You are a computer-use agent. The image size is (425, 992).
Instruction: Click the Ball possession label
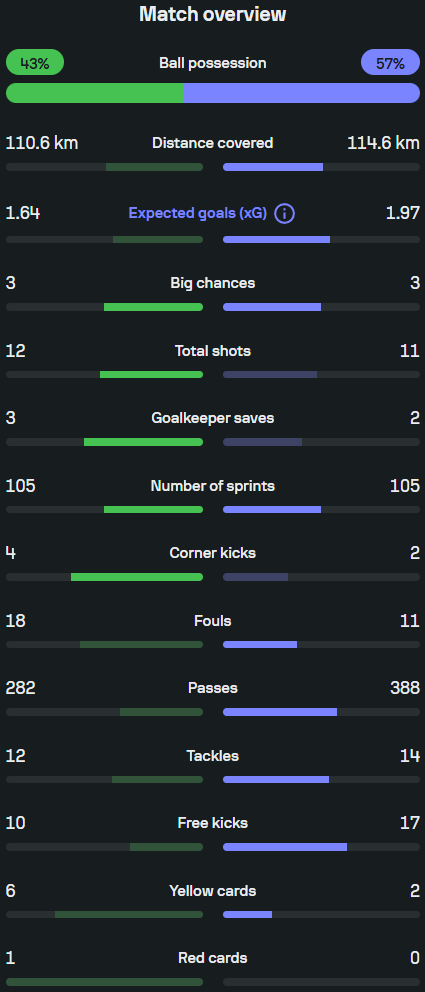pos(212,63)
